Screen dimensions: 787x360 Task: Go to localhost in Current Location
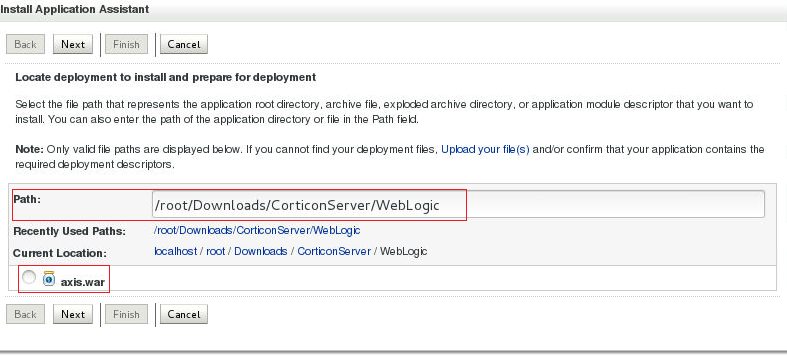pos(176,251)
